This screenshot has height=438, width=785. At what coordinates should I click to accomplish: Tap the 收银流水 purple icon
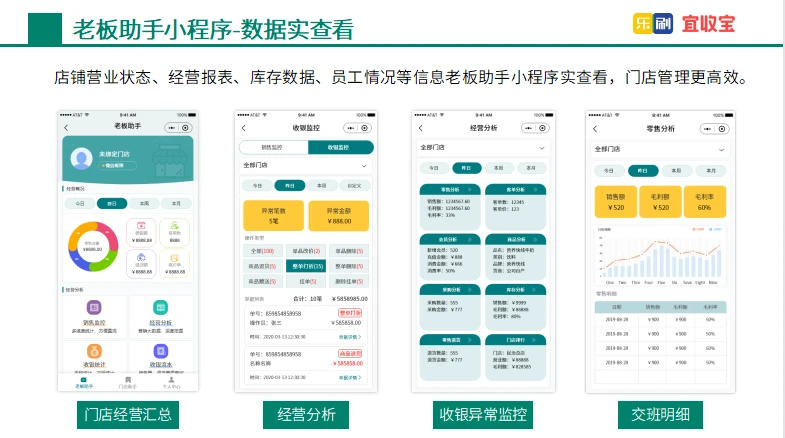(160, 352)
